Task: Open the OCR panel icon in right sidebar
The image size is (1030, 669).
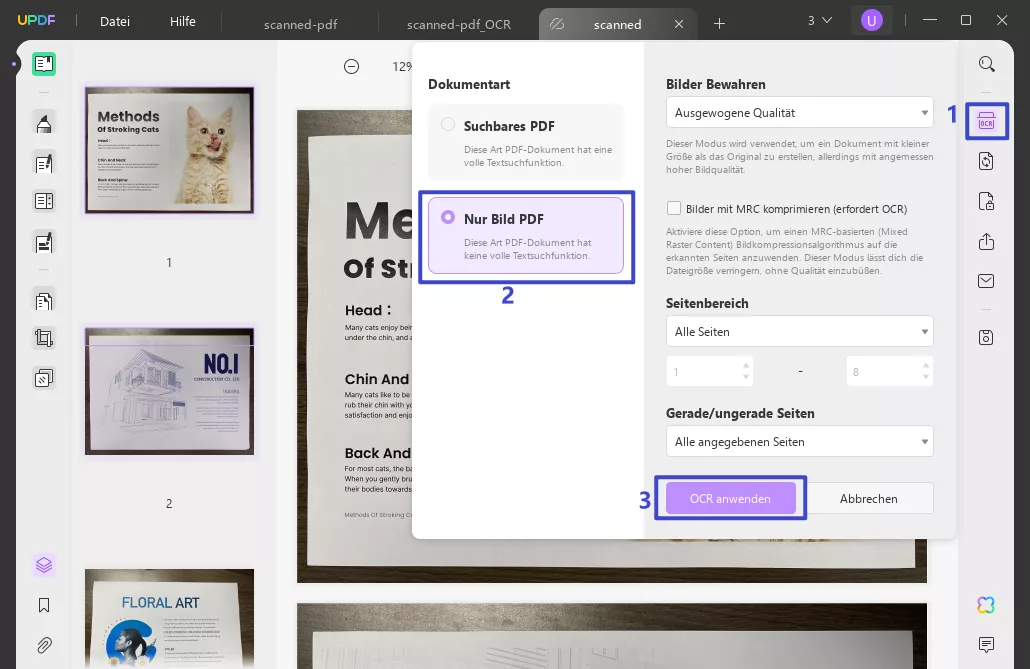Action: click(x=986, y=120)
